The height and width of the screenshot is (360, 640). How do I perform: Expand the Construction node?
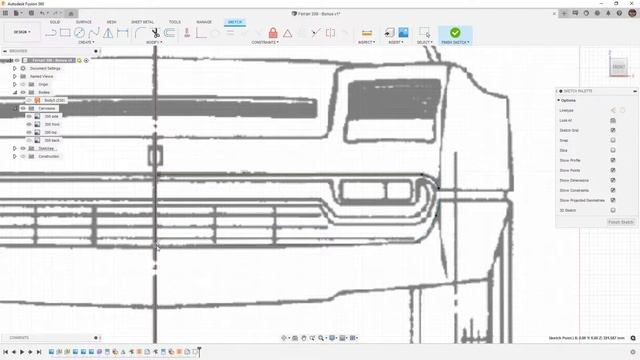point(15,156)
